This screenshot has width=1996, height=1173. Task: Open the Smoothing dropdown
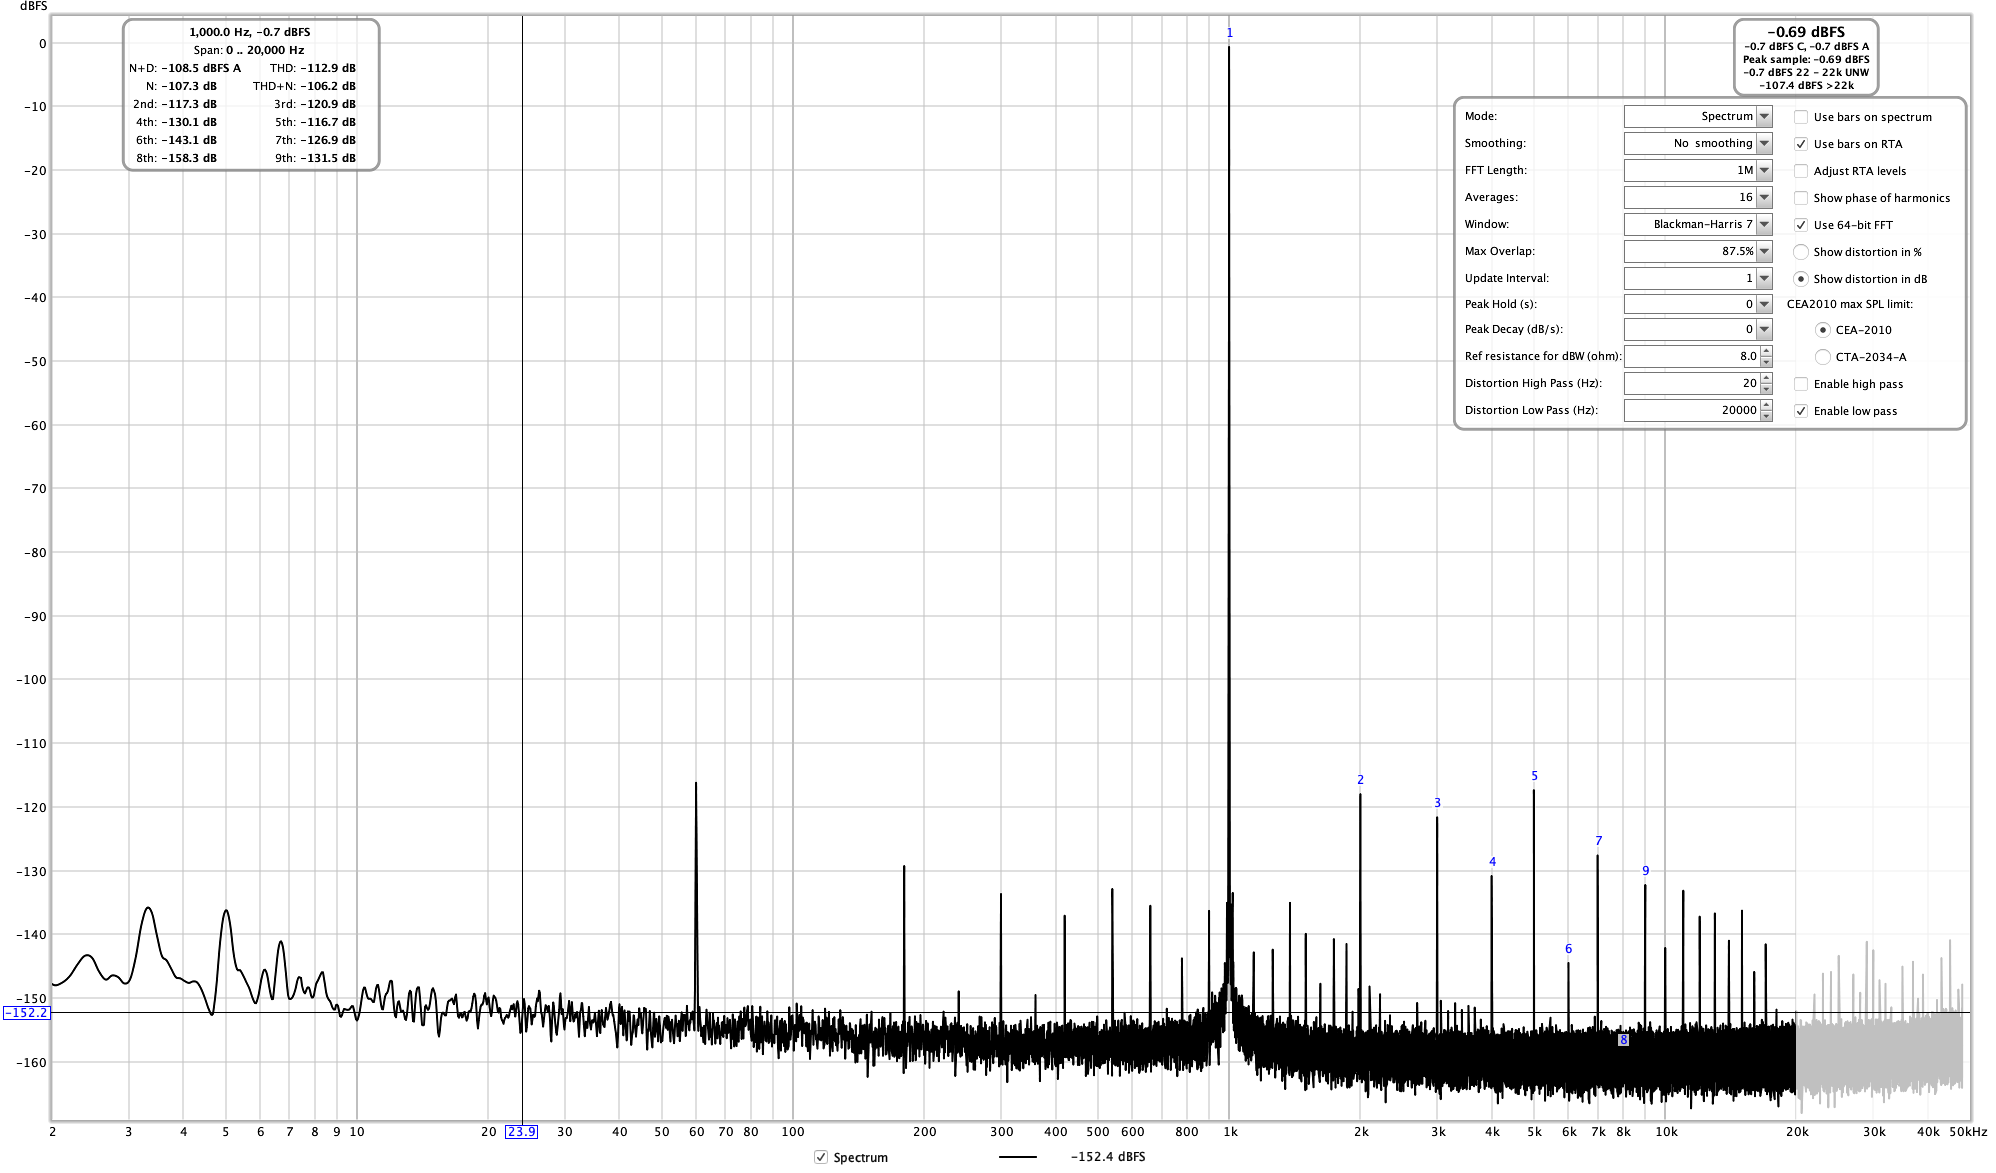coord(1698,143)
